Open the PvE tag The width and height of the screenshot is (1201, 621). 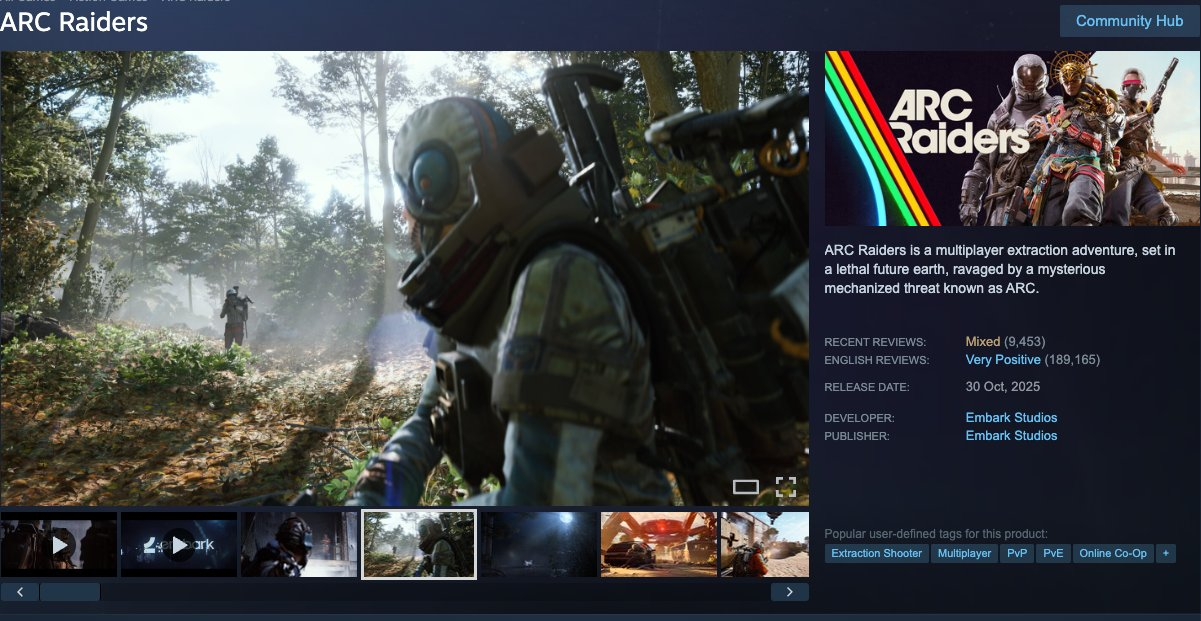tap(1053, 553)
